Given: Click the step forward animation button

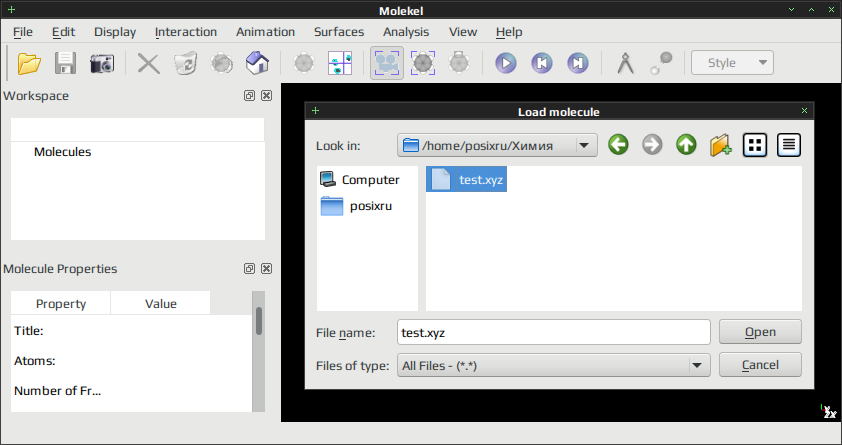Looking at the screenshot, I should tap(578, 63).
